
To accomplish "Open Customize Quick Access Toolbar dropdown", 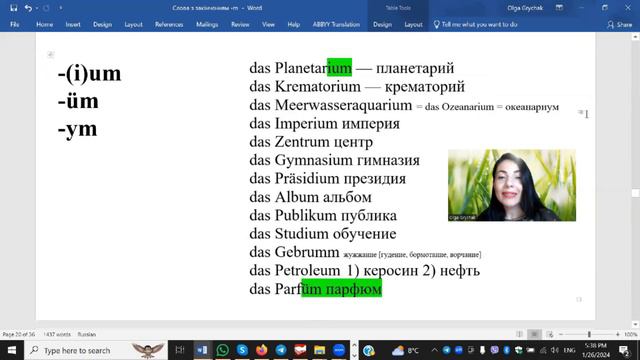I will click(x=60, y=8).
